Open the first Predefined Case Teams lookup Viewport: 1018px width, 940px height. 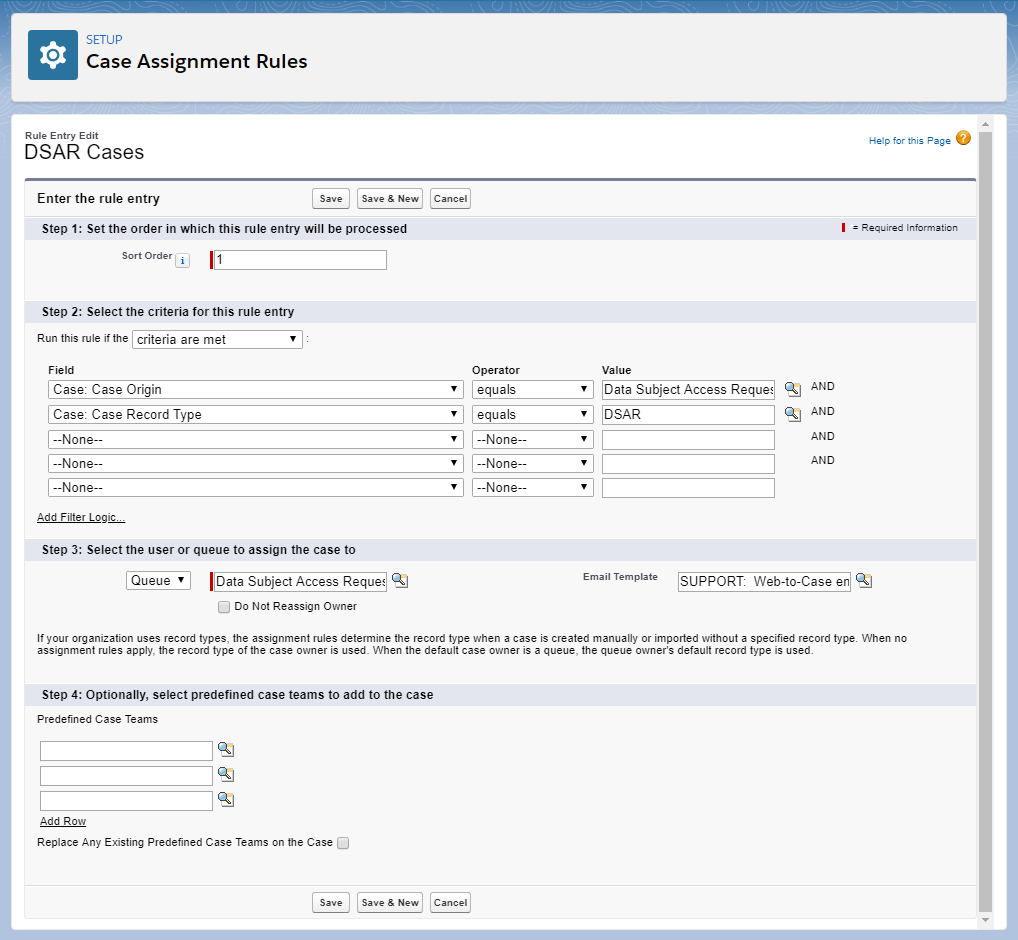click(x=226, y=749)
